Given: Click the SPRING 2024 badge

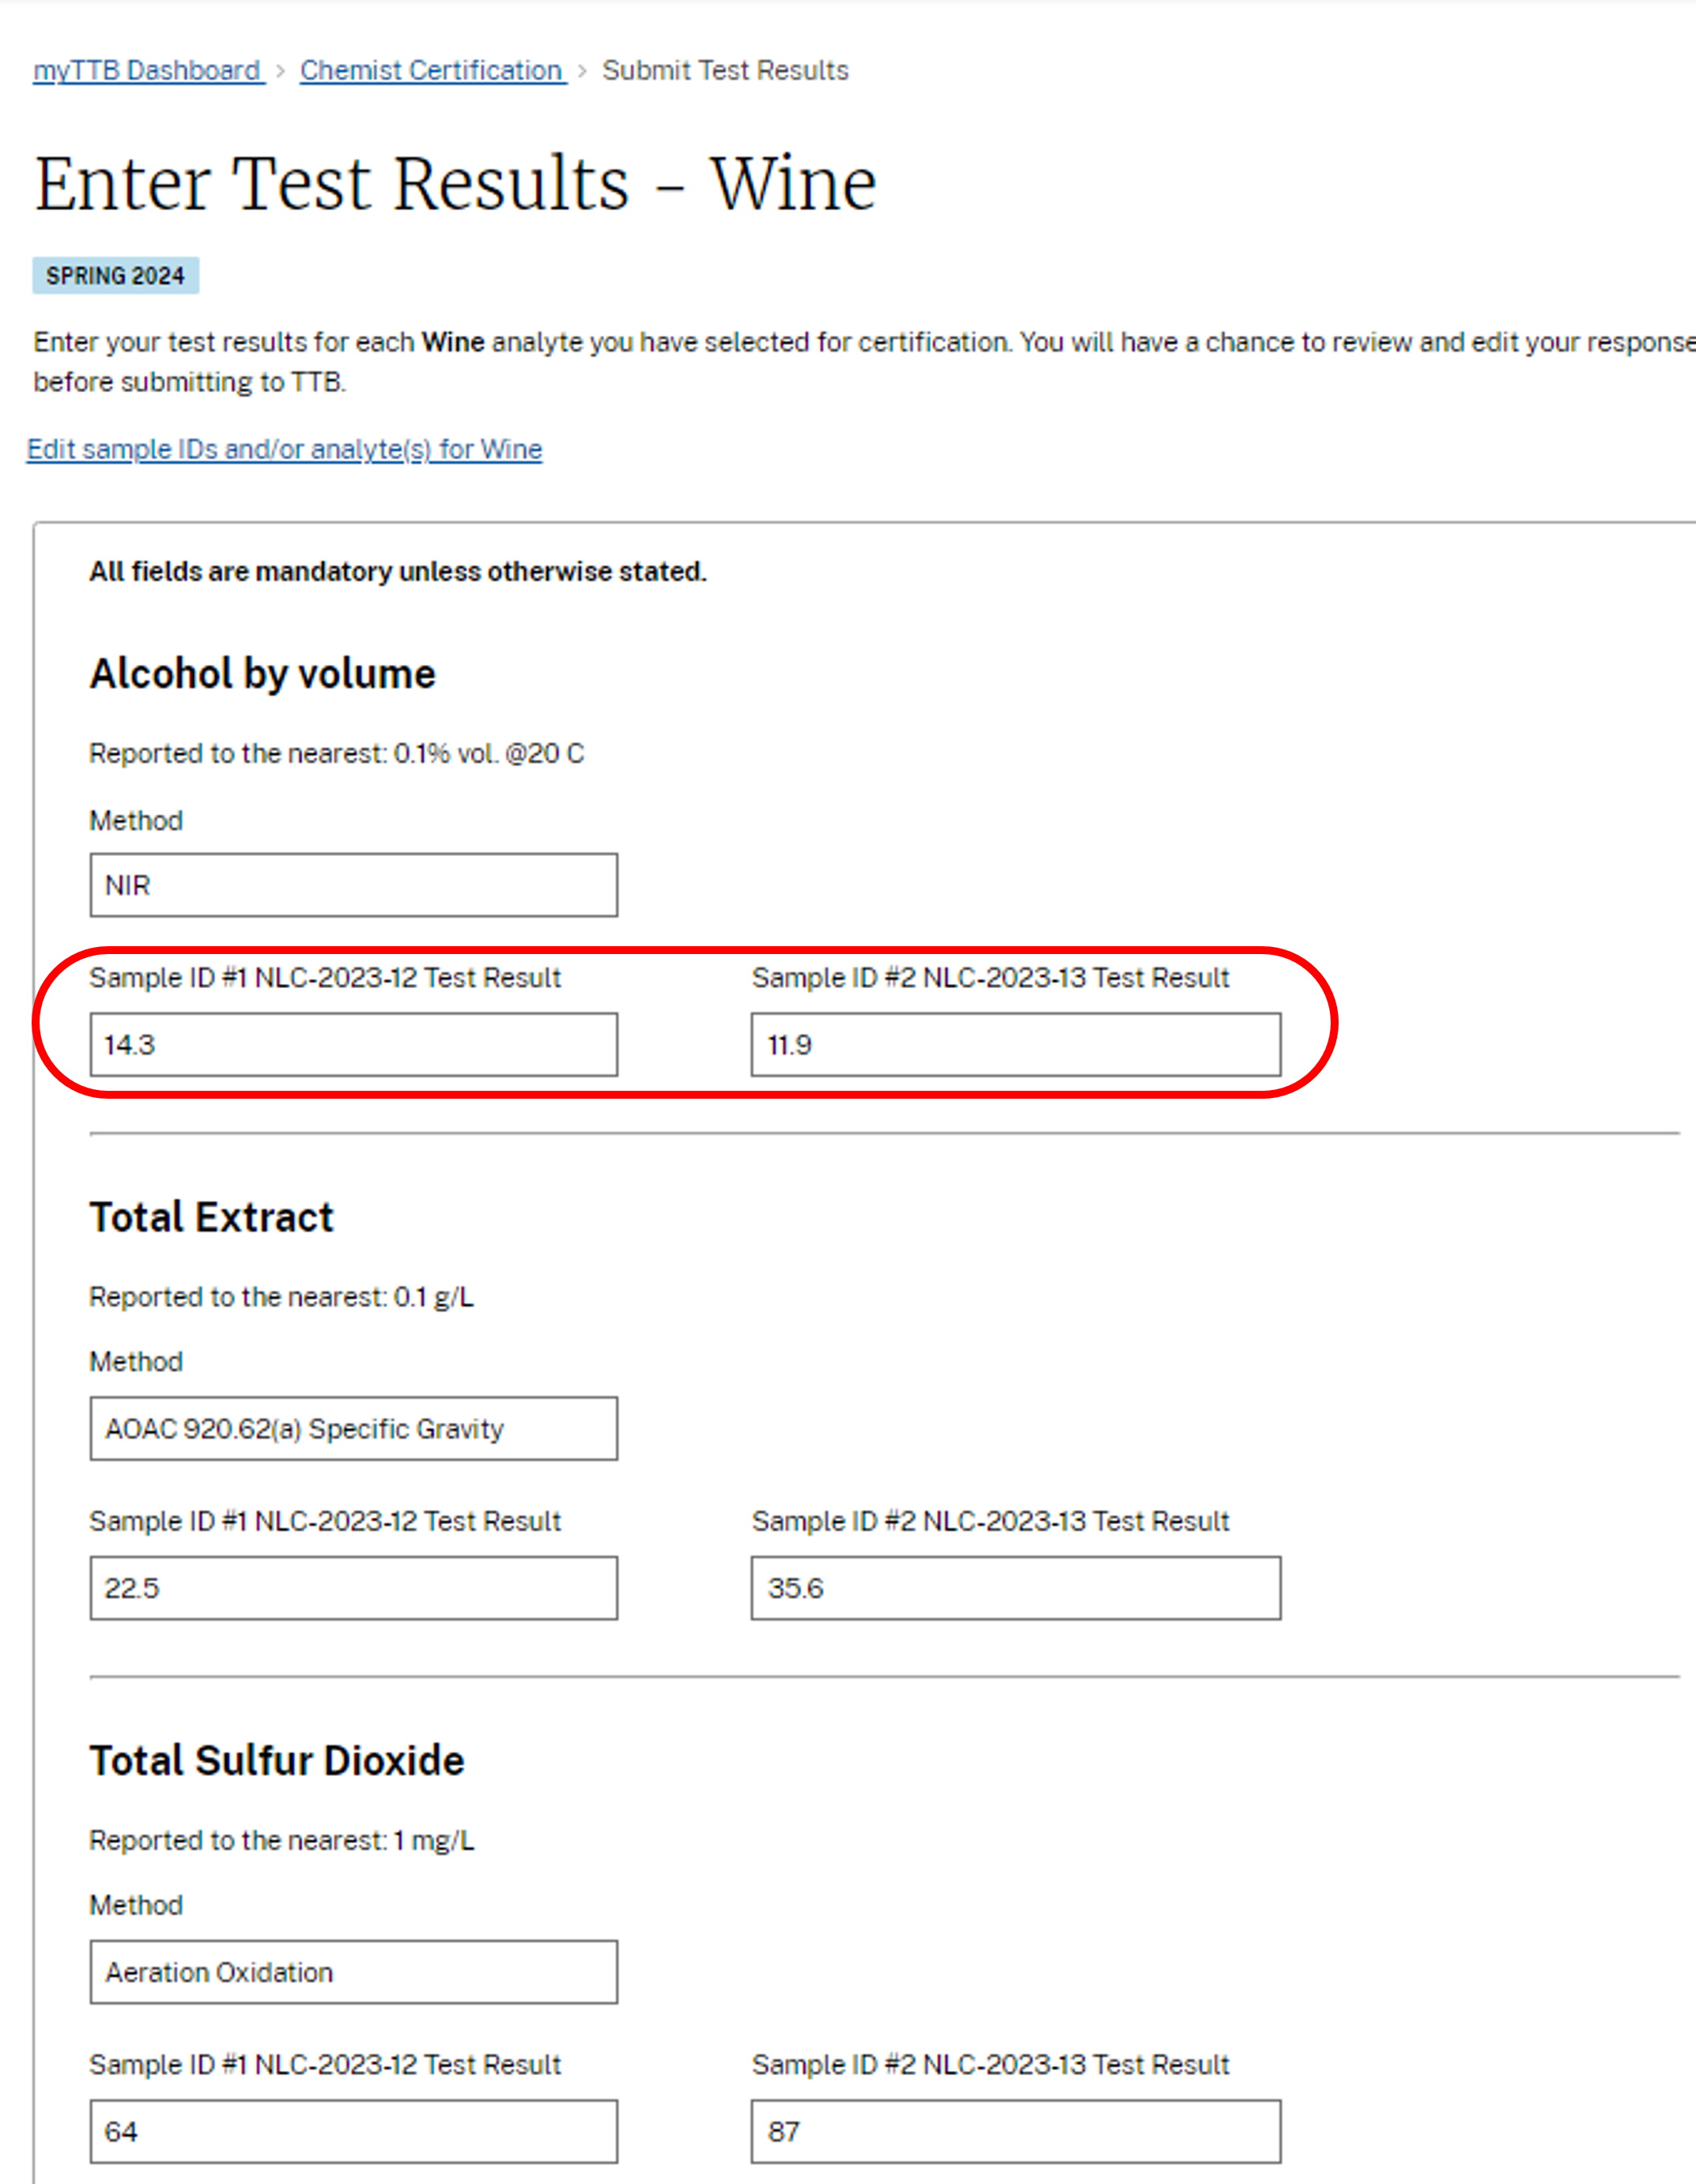Looking at the screenshot, I should pyautogui.click(x=116, y=276).
